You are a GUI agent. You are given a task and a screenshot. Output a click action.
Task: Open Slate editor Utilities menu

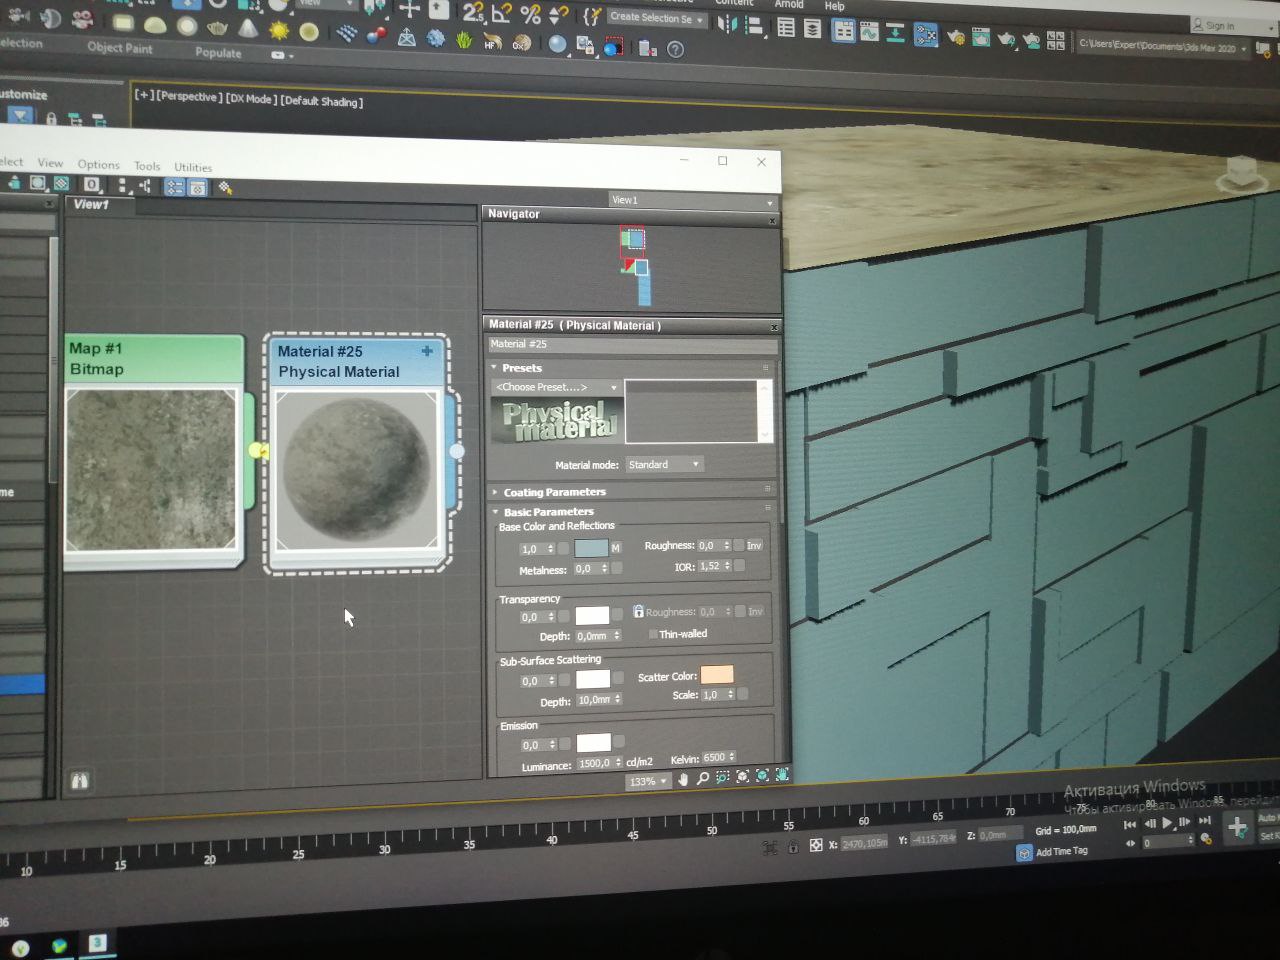click(x=193, y=167)
